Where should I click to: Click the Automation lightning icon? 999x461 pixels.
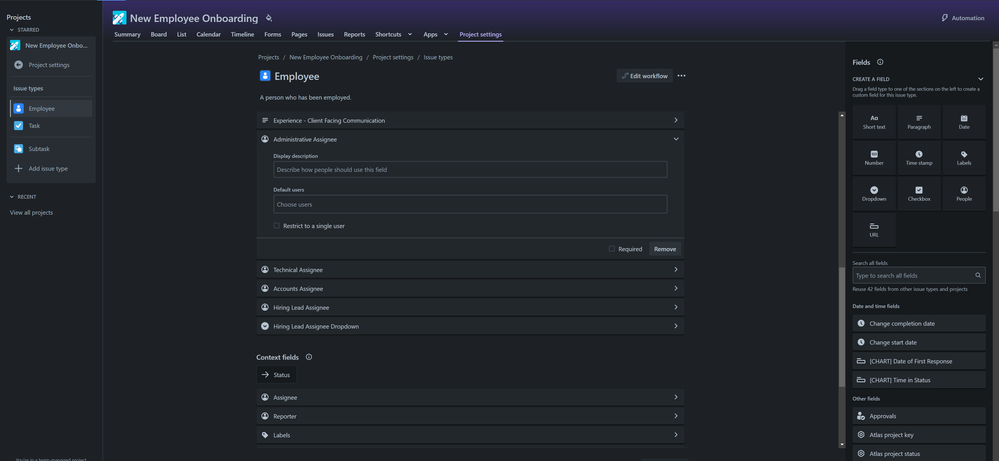tap(944, 18)
